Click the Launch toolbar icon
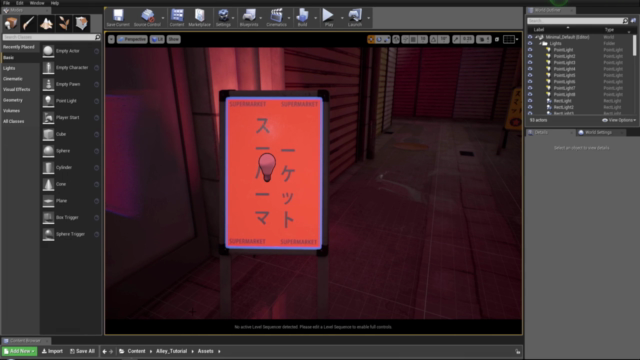 pyautogui.click(x=355, y=18)
